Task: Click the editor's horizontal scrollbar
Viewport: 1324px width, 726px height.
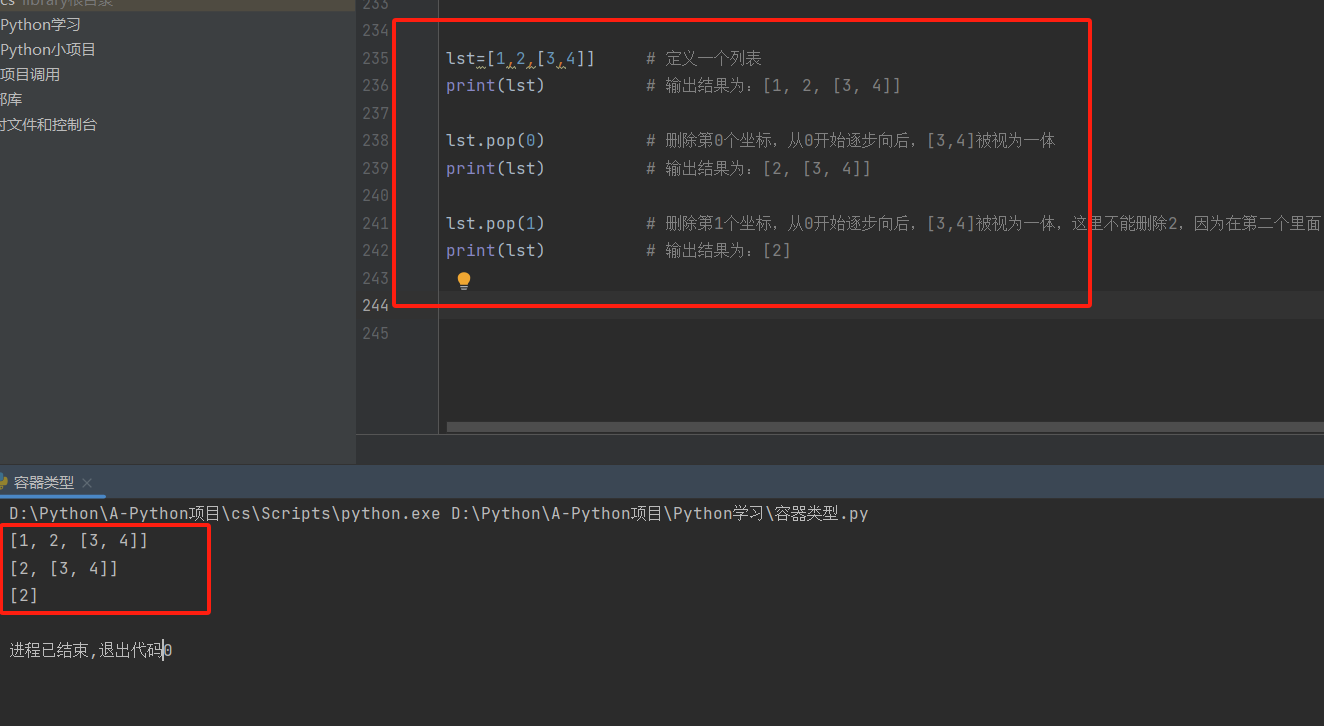Action: [885, 427]
